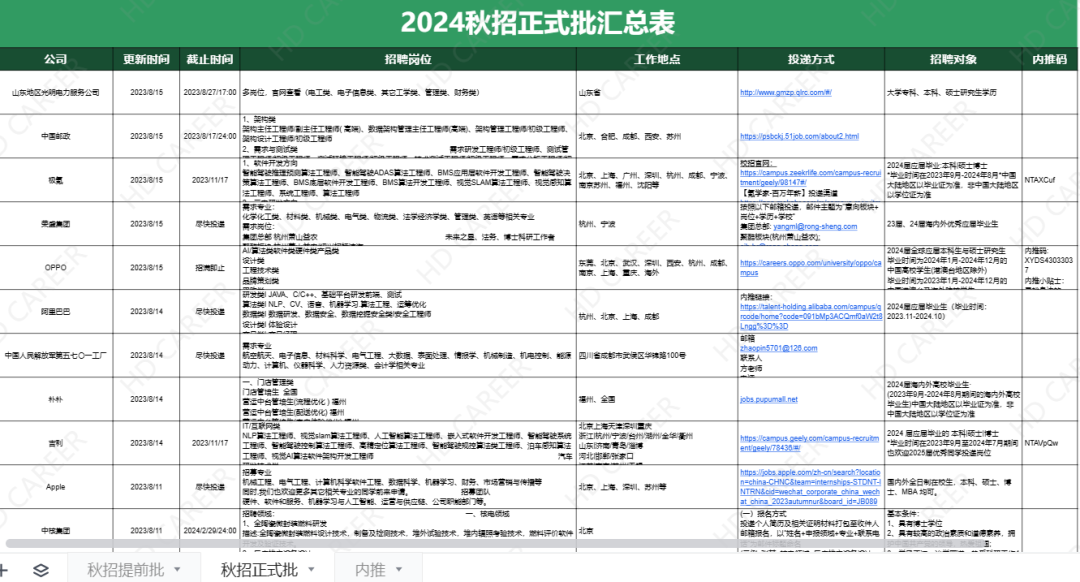Select the 中核集团 company cell
Screen dimensions: 1080x582
[56, 530]
